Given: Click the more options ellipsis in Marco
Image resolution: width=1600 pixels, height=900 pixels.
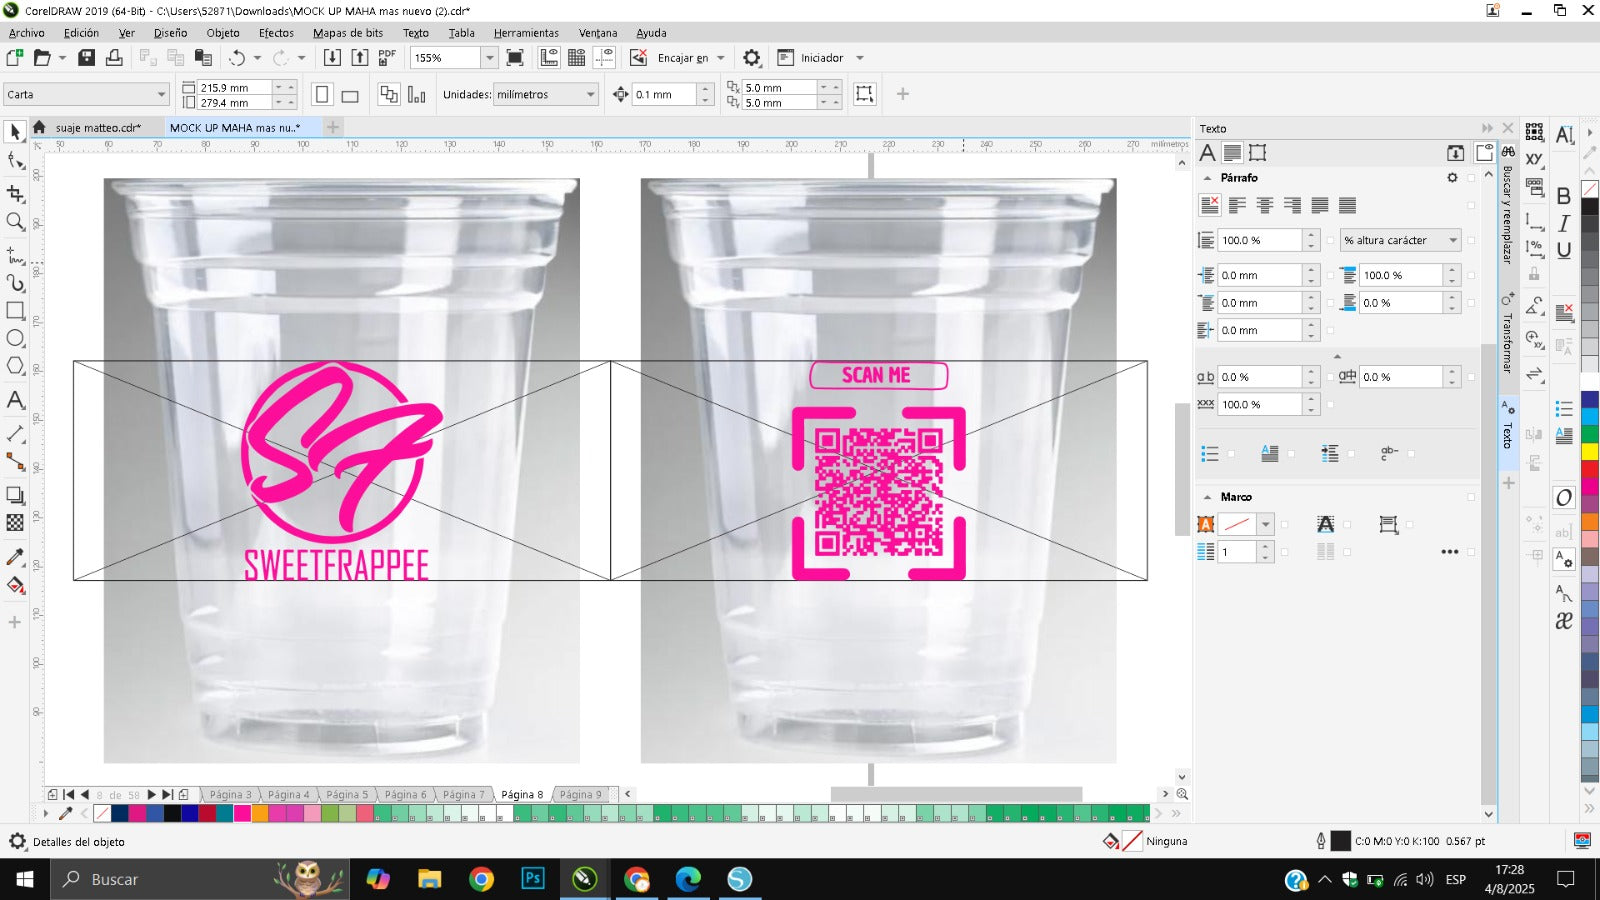Looking at the screenshot, I should pos(1449,552).
